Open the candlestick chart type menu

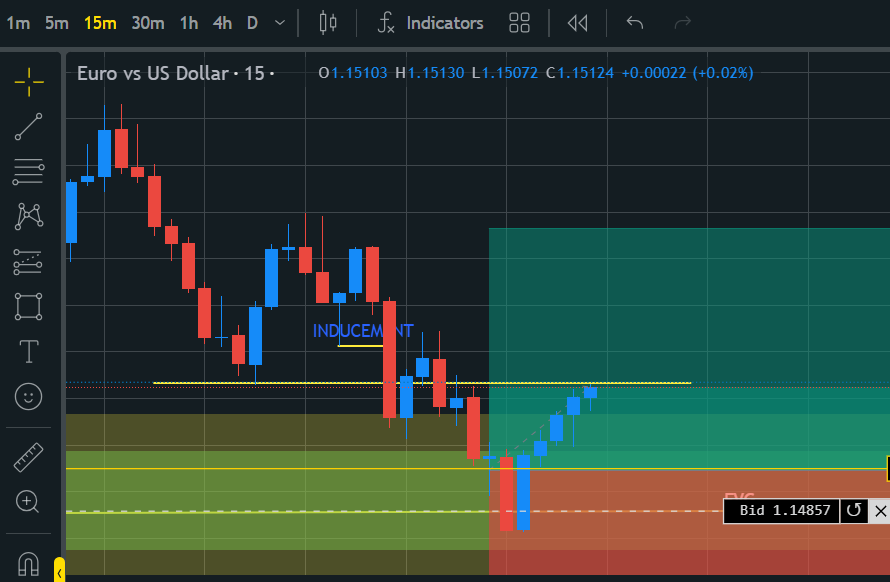328,23
